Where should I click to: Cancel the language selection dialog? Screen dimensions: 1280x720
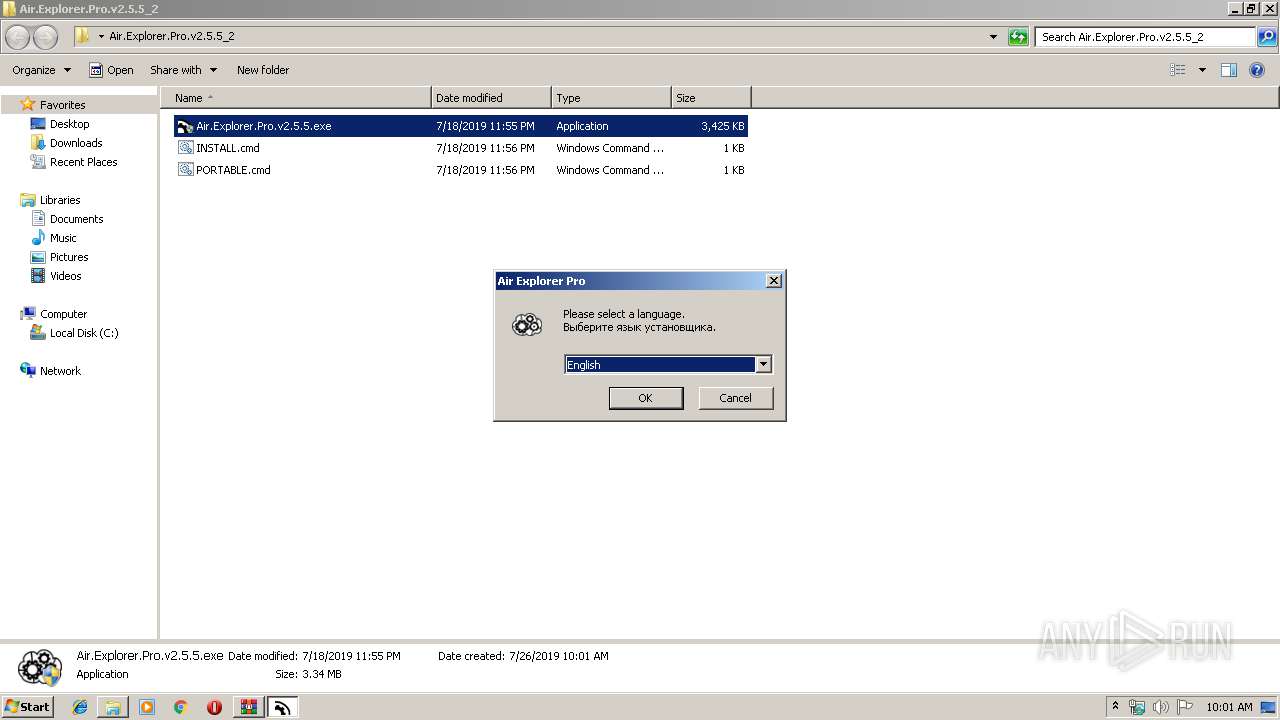735,398
